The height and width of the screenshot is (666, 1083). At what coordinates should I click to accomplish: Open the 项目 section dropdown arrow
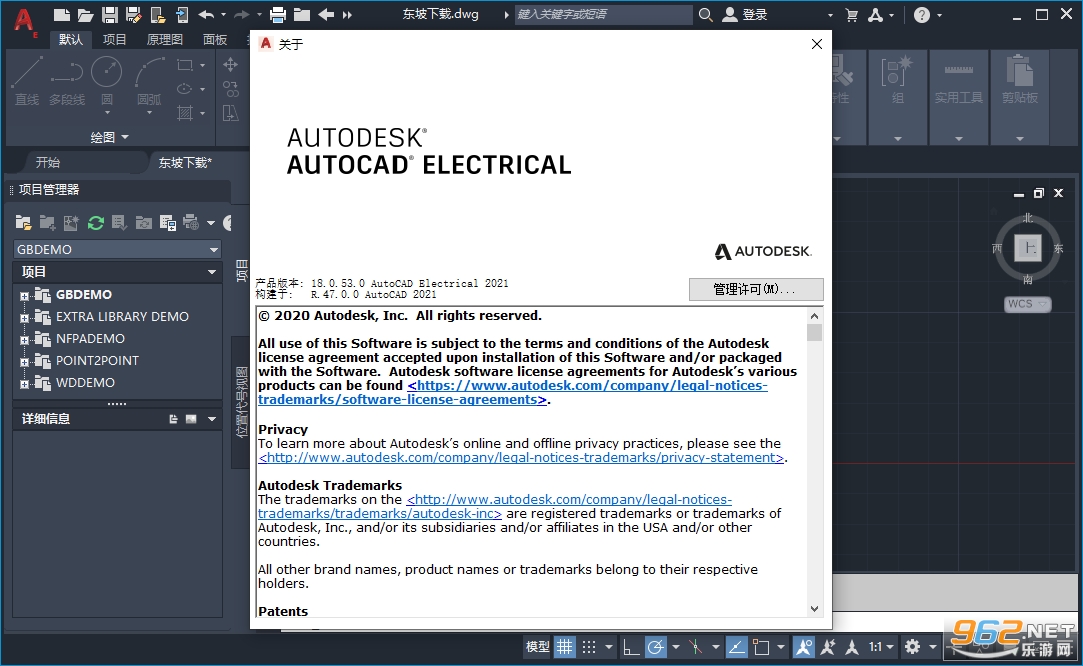[212, 272]
